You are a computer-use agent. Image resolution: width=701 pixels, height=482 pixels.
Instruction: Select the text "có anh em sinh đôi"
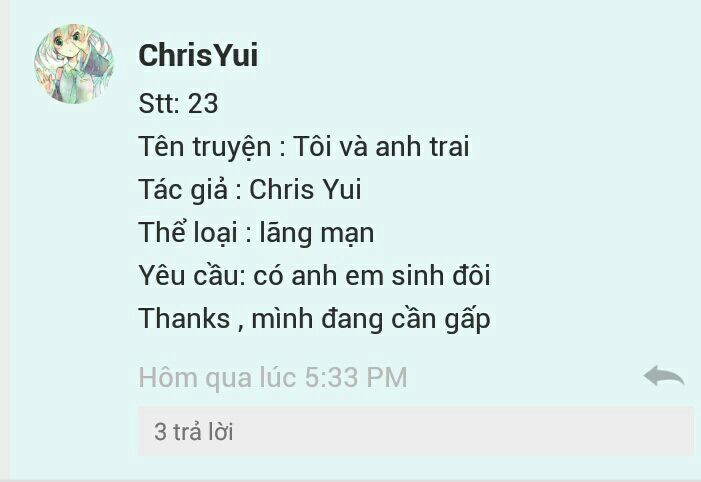tap(372, 275)
